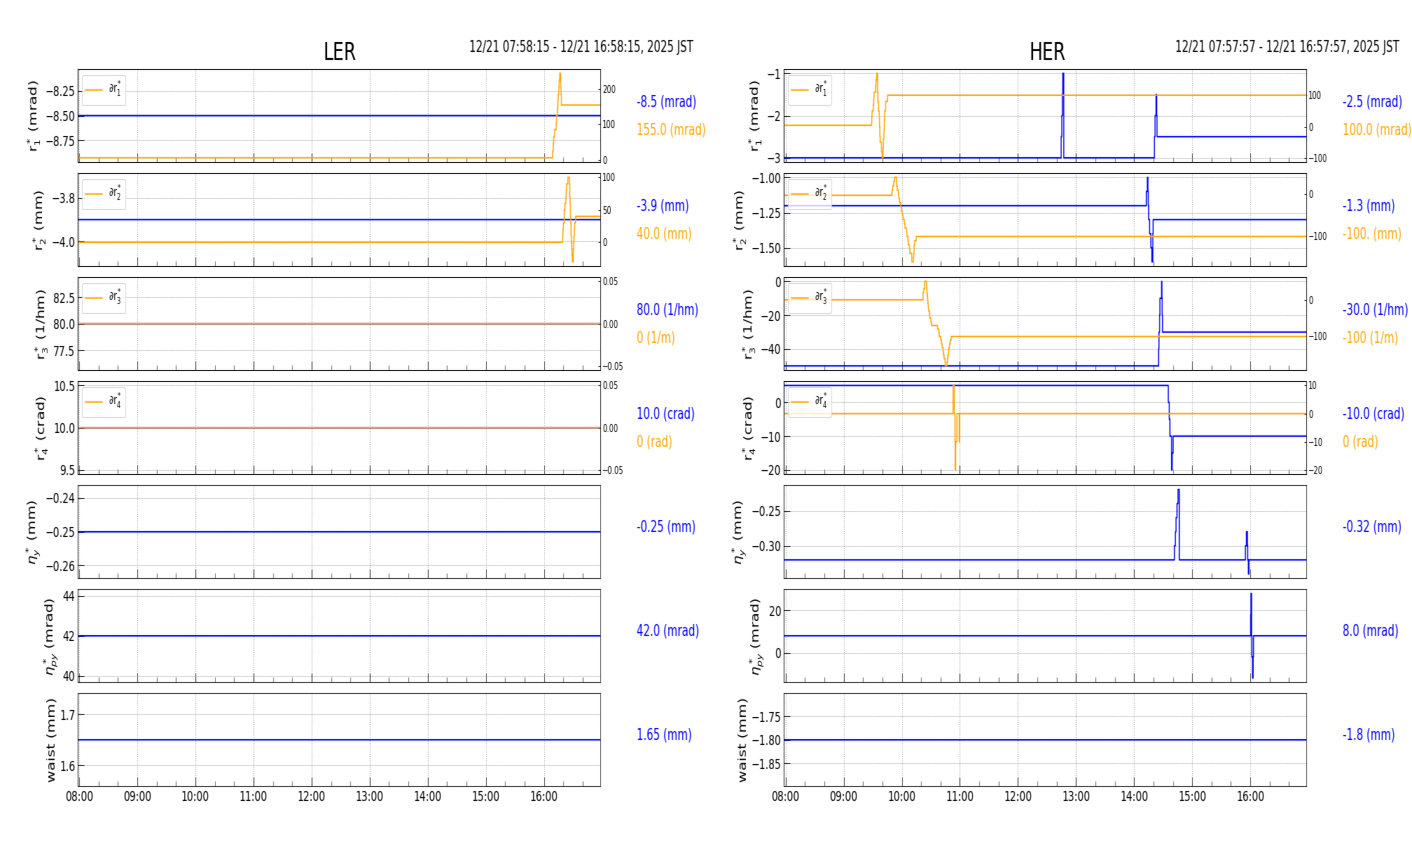Click the ∂r1* legend in the HER panel

click(x=810, y=90)
